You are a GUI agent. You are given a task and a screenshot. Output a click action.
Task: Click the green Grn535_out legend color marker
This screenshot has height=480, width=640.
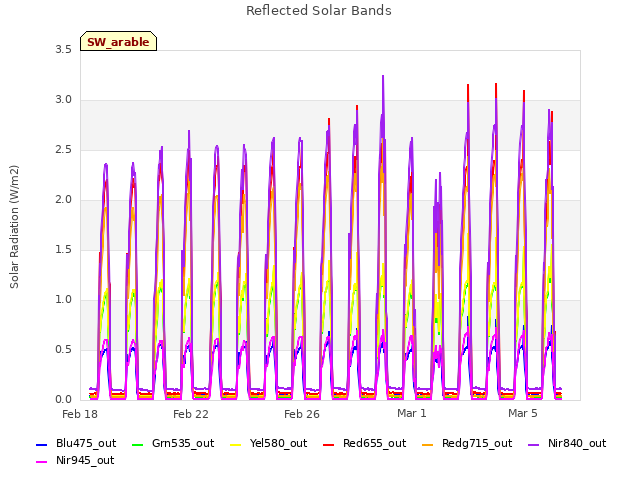(138, 444)
